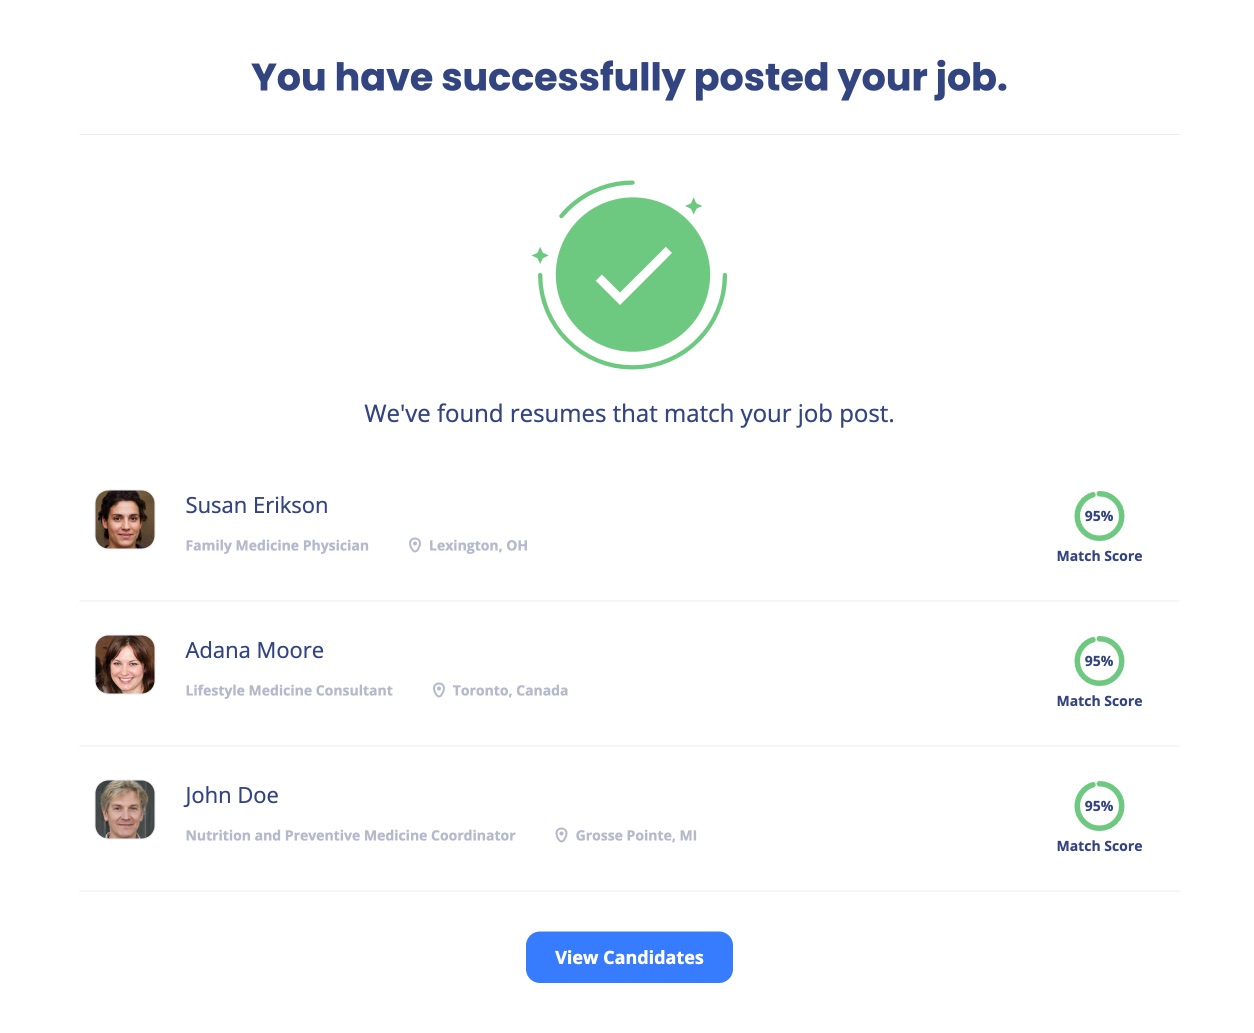Click Susan Erikson's 95% match score ring
The width and height of the screenshot is (1254, 1033).
tap(1099, 515)
